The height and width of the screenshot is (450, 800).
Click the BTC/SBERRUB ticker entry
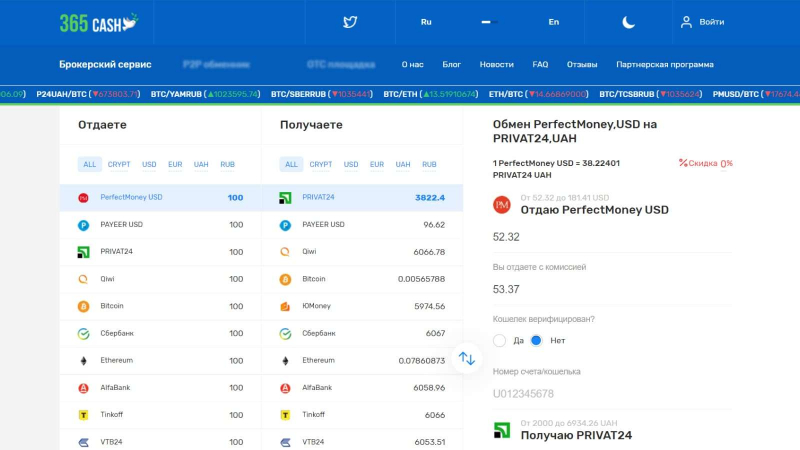click(x=322, y=94)
